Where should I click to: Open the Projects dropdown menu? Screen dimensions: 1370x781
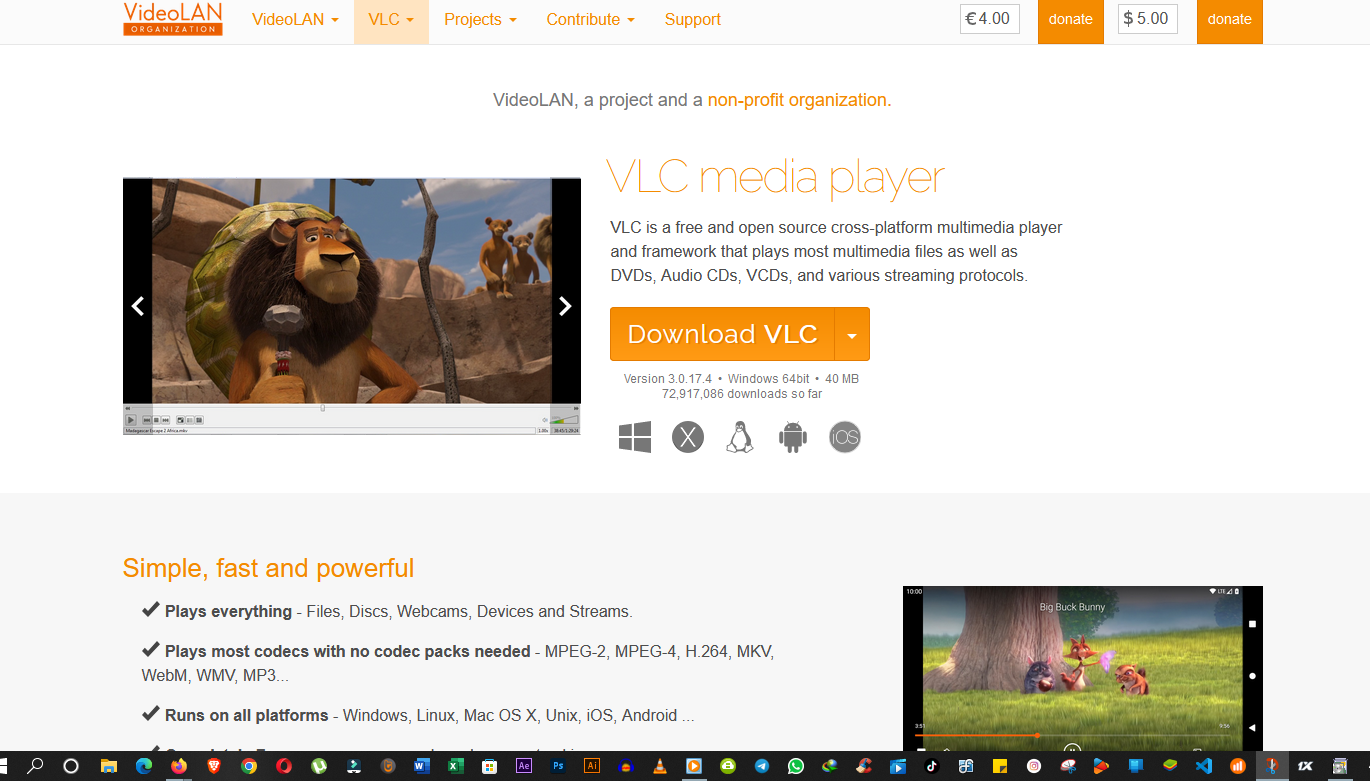480,20
